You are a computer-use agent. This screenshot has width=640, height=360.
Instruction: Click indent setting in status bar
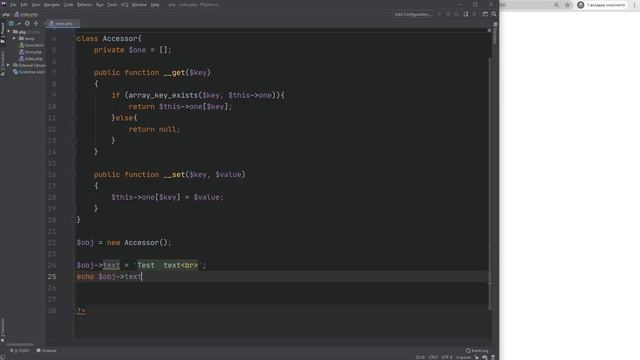click(463, 357)
